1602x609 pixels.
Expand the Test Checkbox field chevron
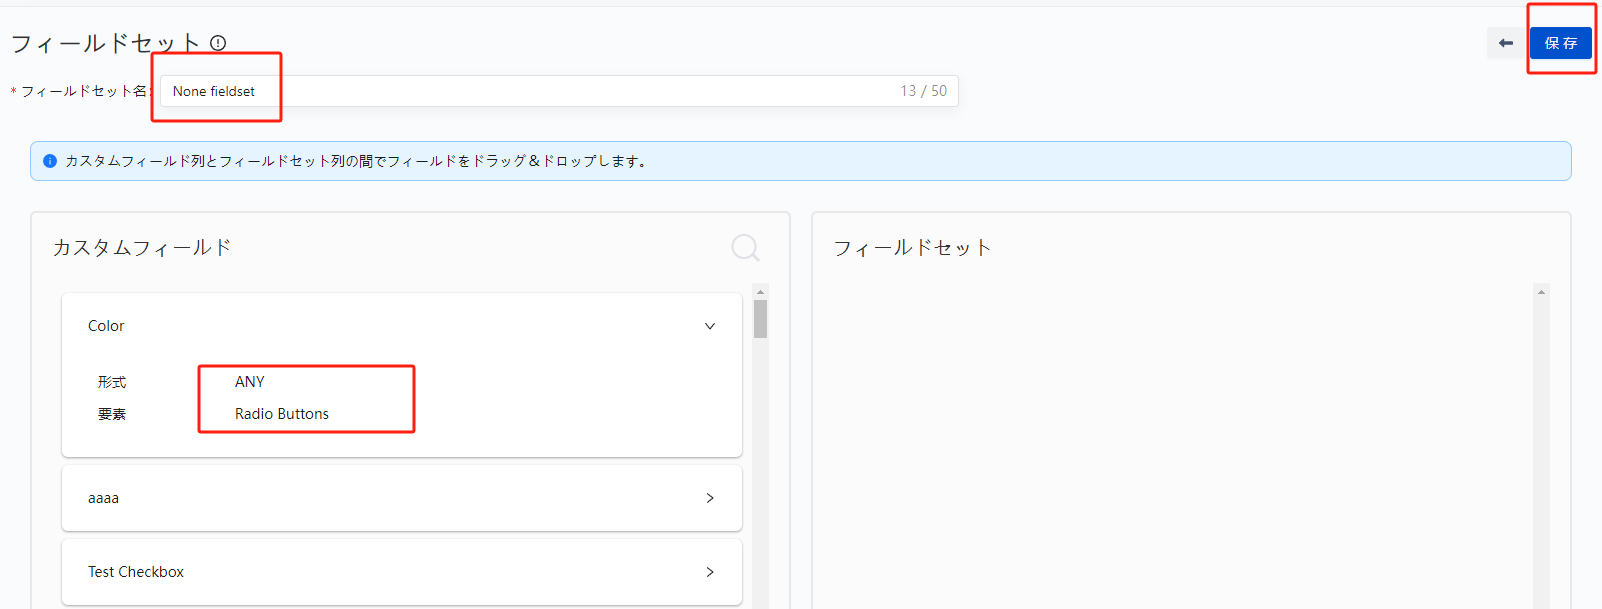[x=710, y=572]
